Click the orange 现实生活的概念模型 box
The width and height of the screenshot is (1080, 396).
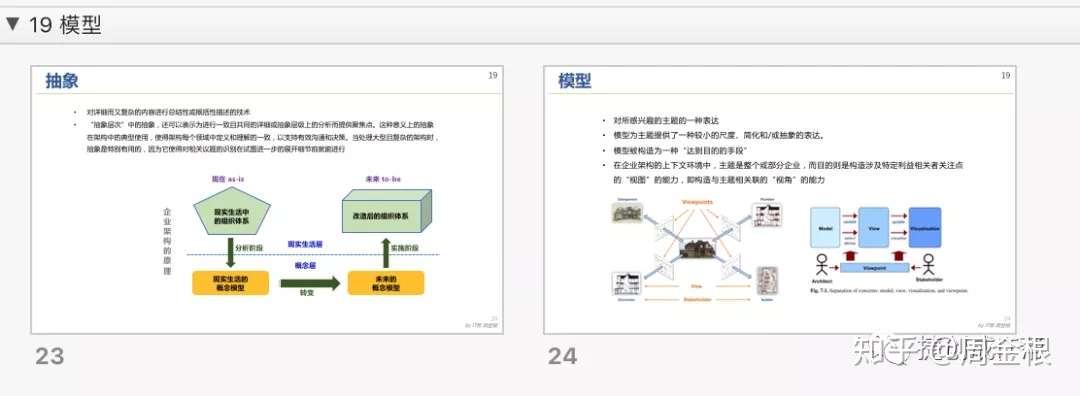point(231,283)
